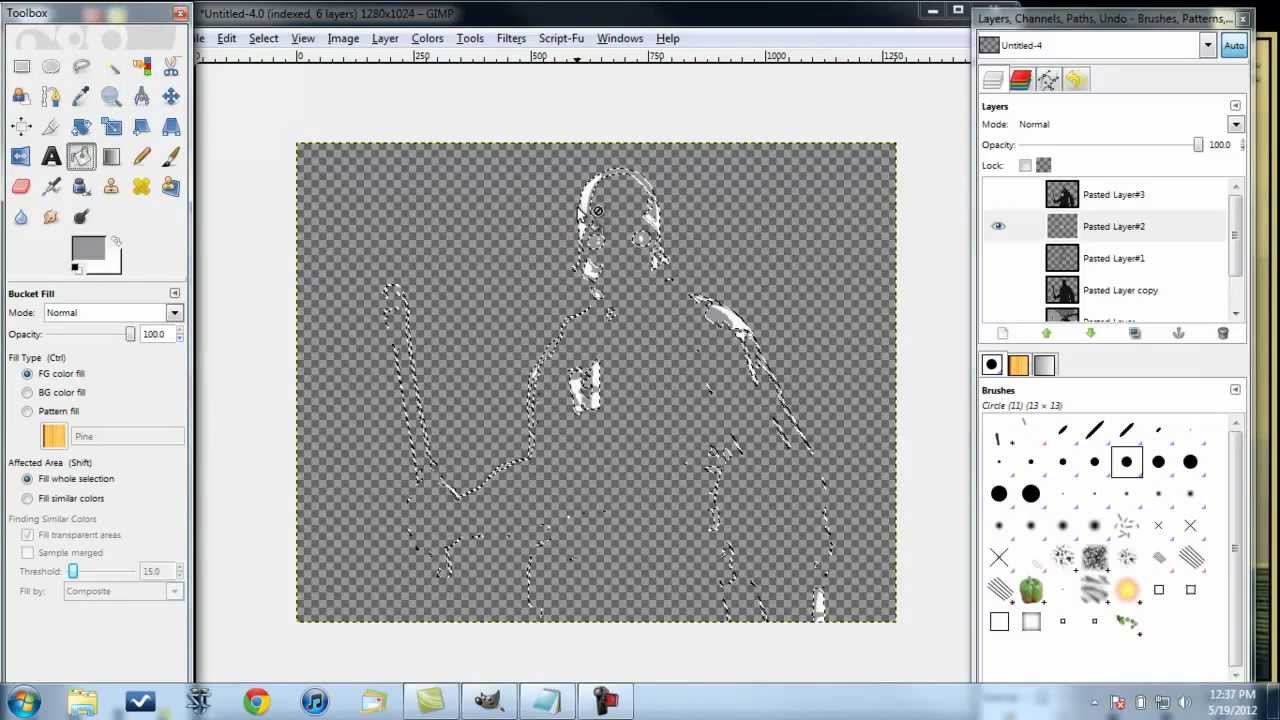Viewport: 1280px width, 720px height.
Task: Open Brushes panel configuration menu arrow
Action: coord(1235,390)
